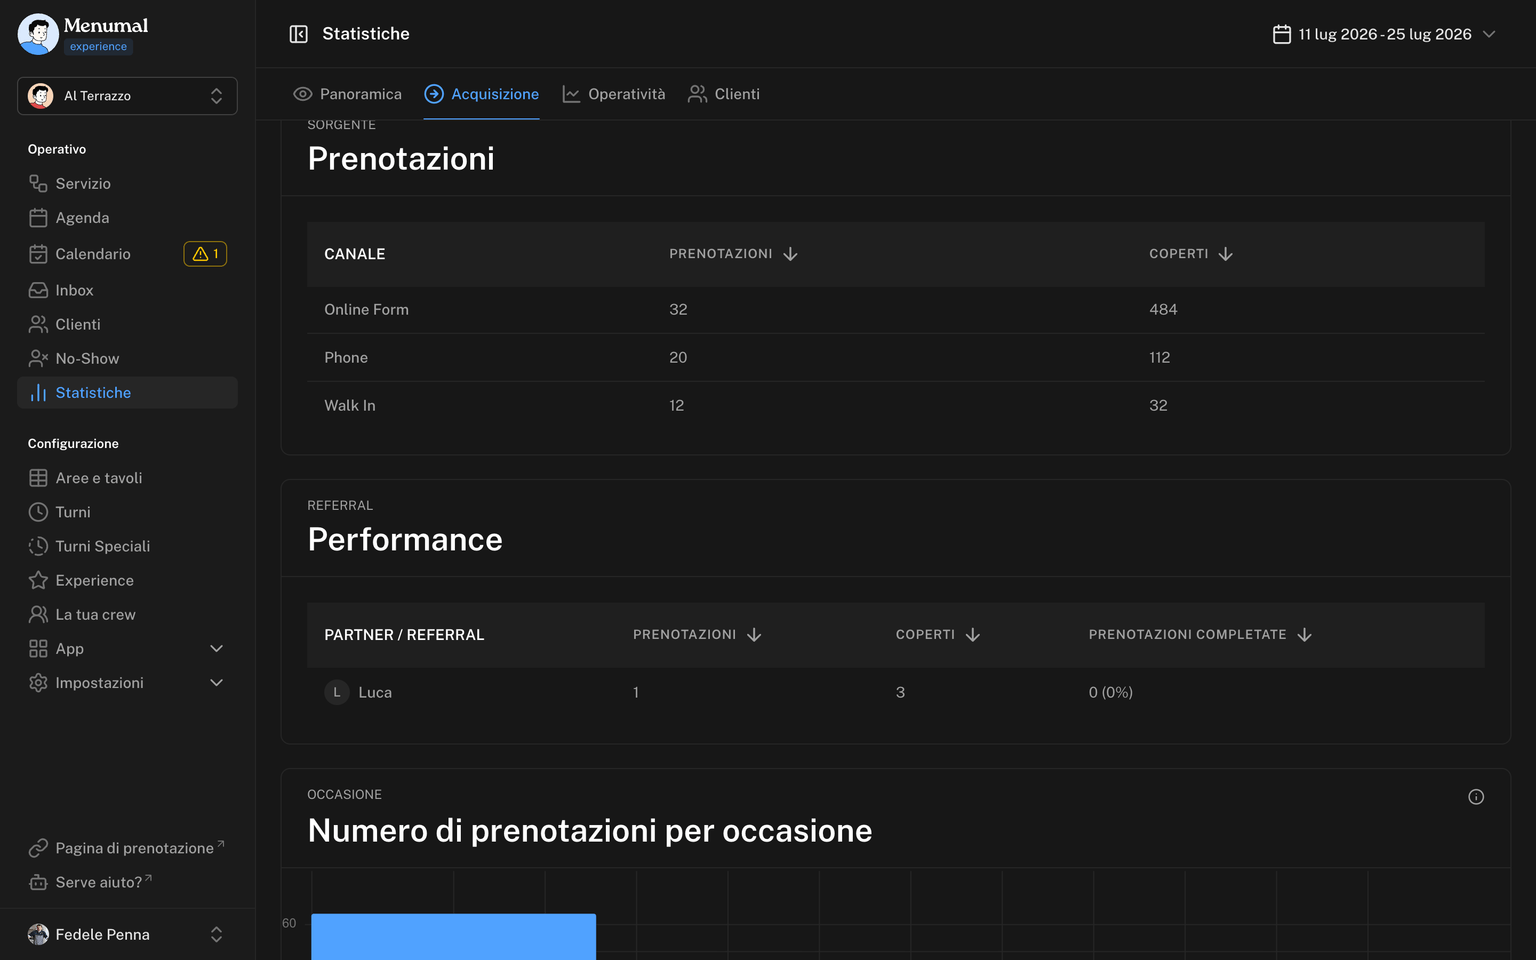Viewport: 1536px width, 960px height.
Task: Open the Experience sidebar item label
Action: [x=95, y=580]
